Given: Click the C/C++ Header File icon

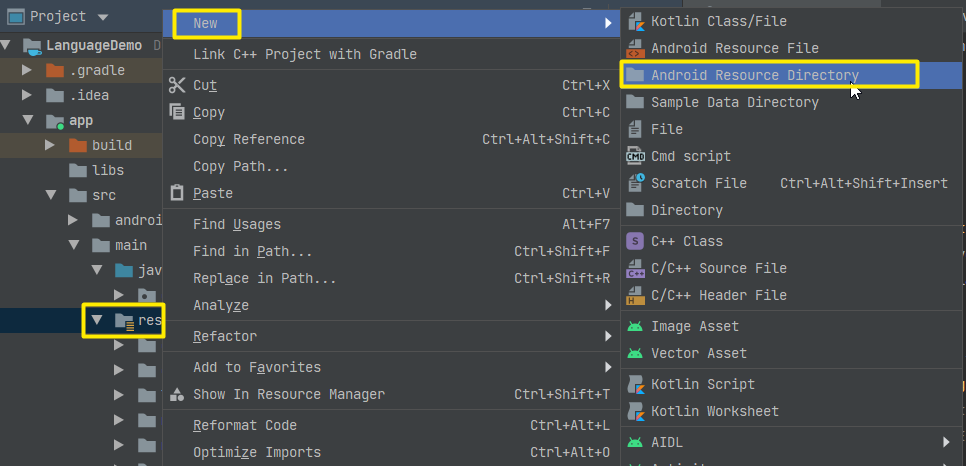Looking at the screenshot, I should click(x=635, y=295).
